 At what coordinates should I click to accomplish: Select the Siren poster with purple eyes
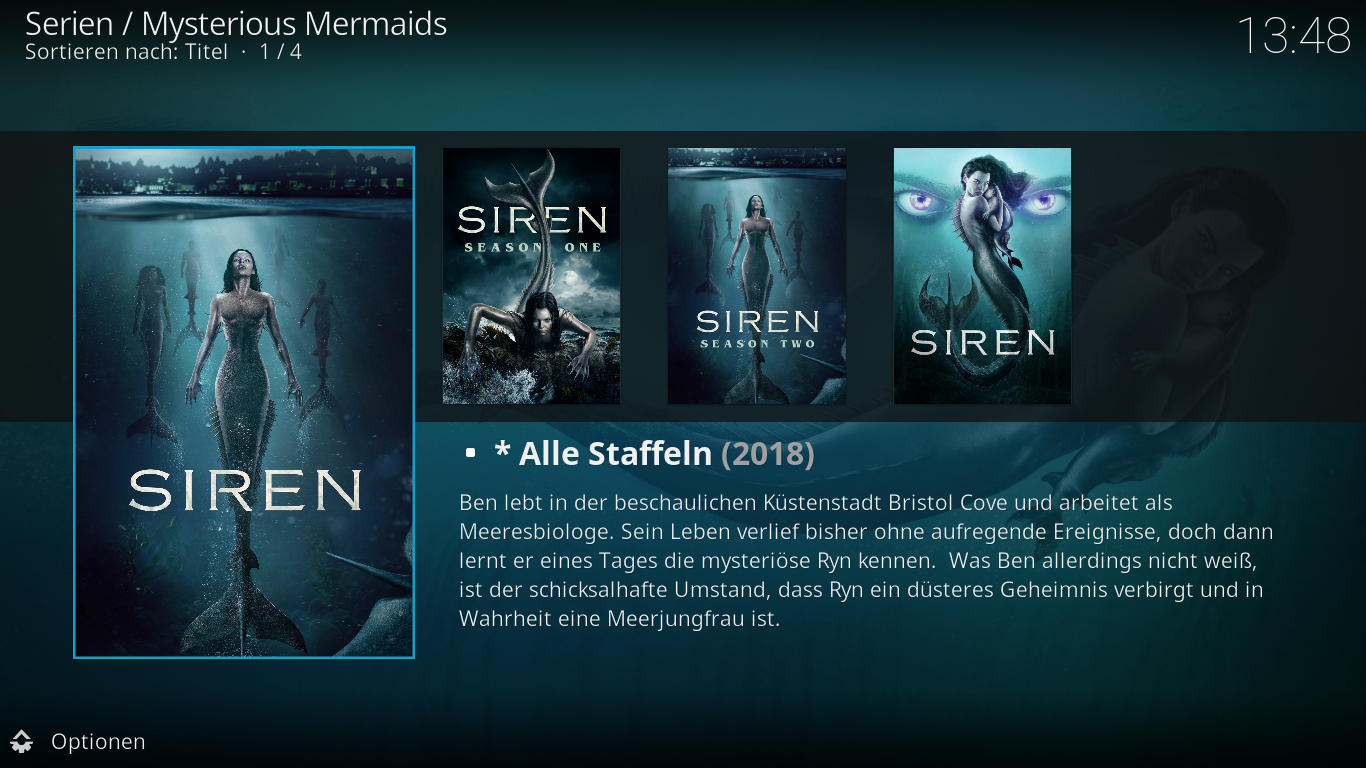pyautogui.click(x=982, y=276)
